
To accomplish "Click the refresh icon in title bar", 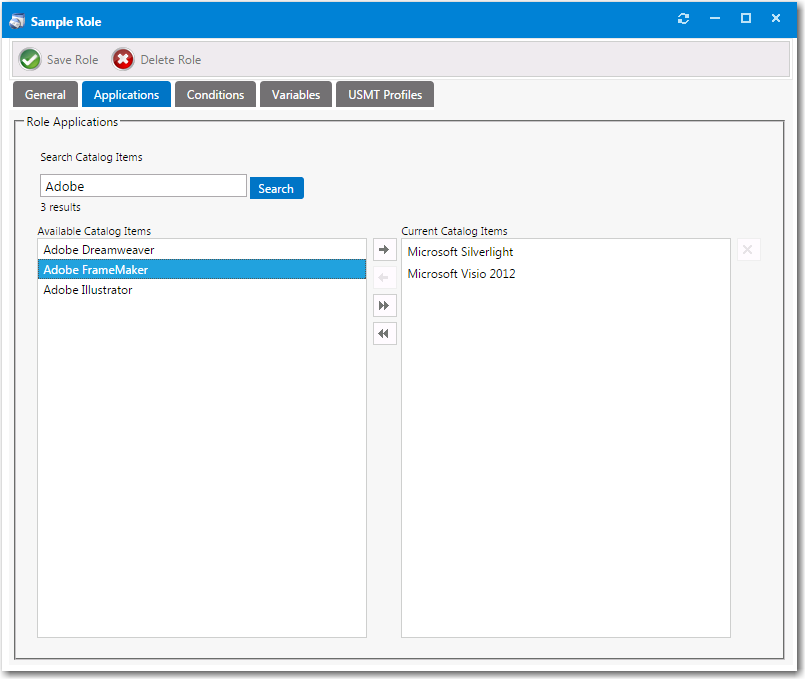I will click(x=683, y=18).
